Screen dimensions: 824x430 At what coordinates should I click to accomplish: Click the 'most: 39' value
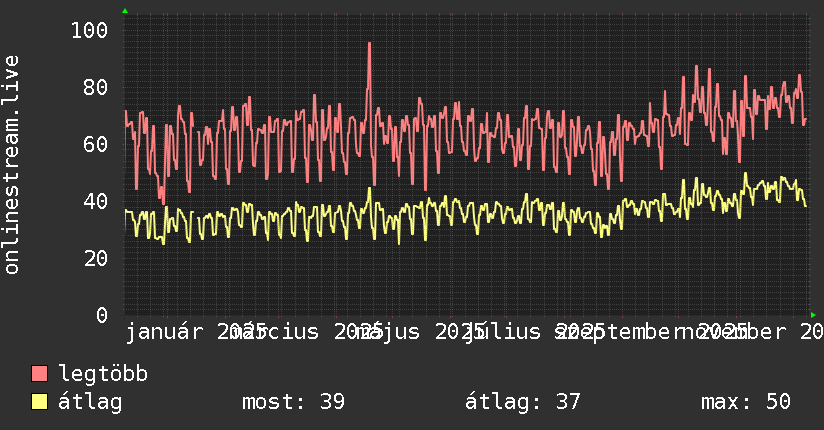(293, 402)
